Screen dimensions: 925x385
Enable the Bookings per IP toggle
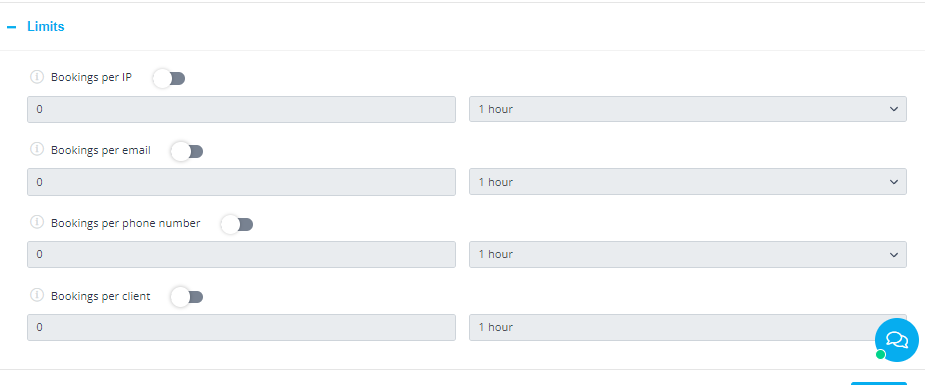(169, 78)
